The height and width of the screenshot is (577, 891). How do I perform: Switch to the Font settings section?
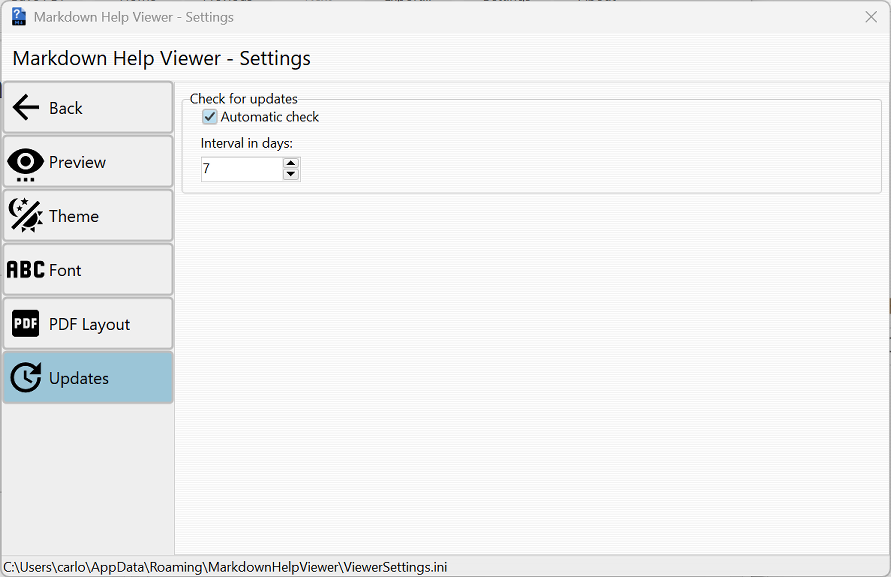(x=65, y=270)
